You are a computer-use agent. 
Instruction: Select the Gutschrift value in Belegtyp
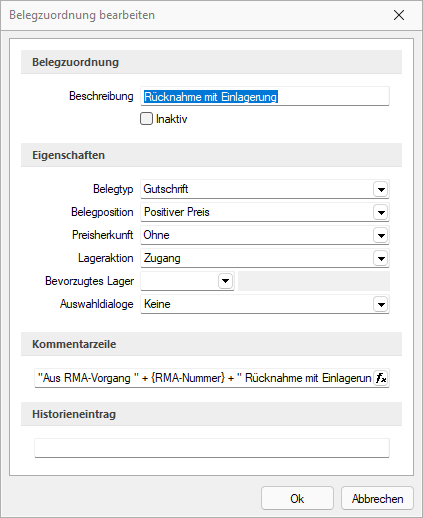(x=166, y=189)
